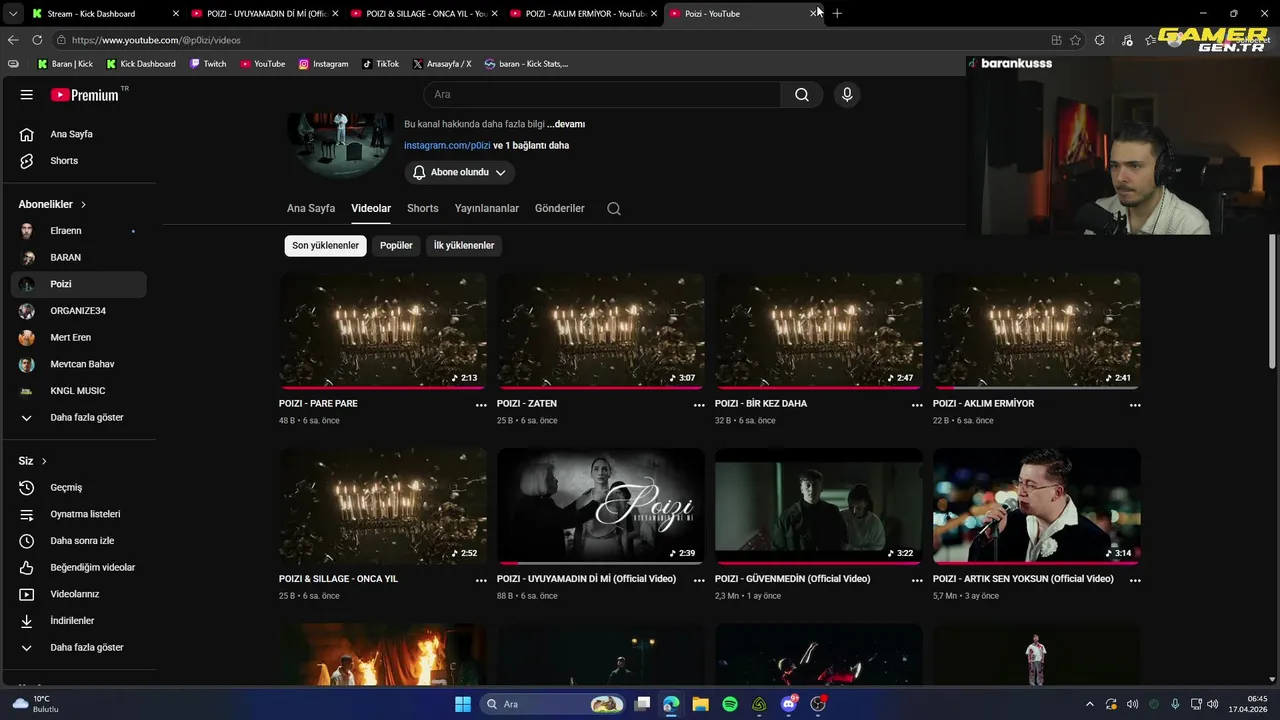Open Shorts from the sidebar
Viewport: 1280px width, 720px height.
point(78,161)
